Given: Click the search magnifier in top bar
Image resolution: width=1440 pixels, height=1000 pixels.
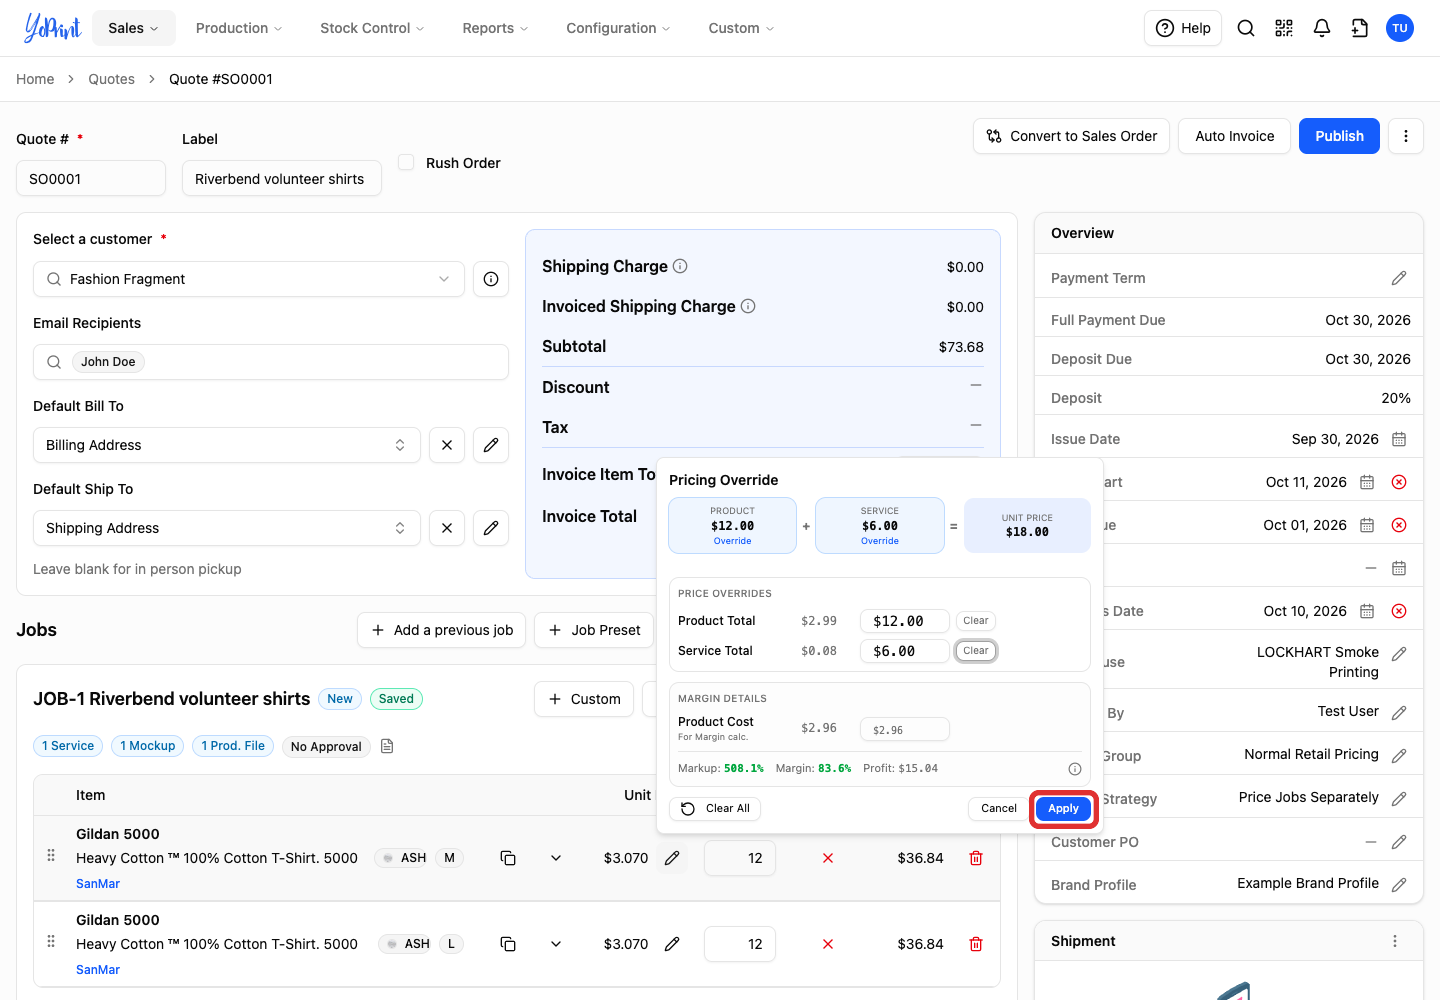Looking at the screenshot, I should pos(1246,28).
